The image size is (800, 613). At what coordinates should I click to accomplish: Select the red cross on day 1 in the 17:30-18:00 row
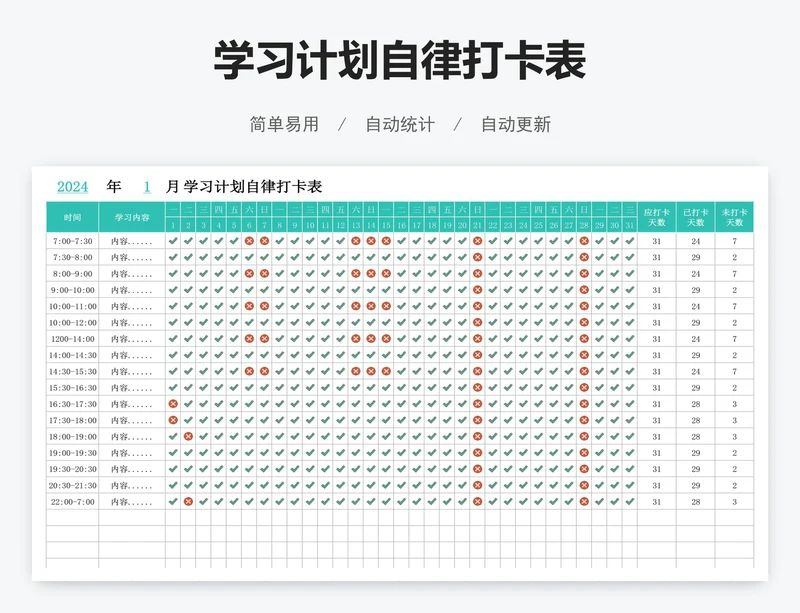(173, 420)
